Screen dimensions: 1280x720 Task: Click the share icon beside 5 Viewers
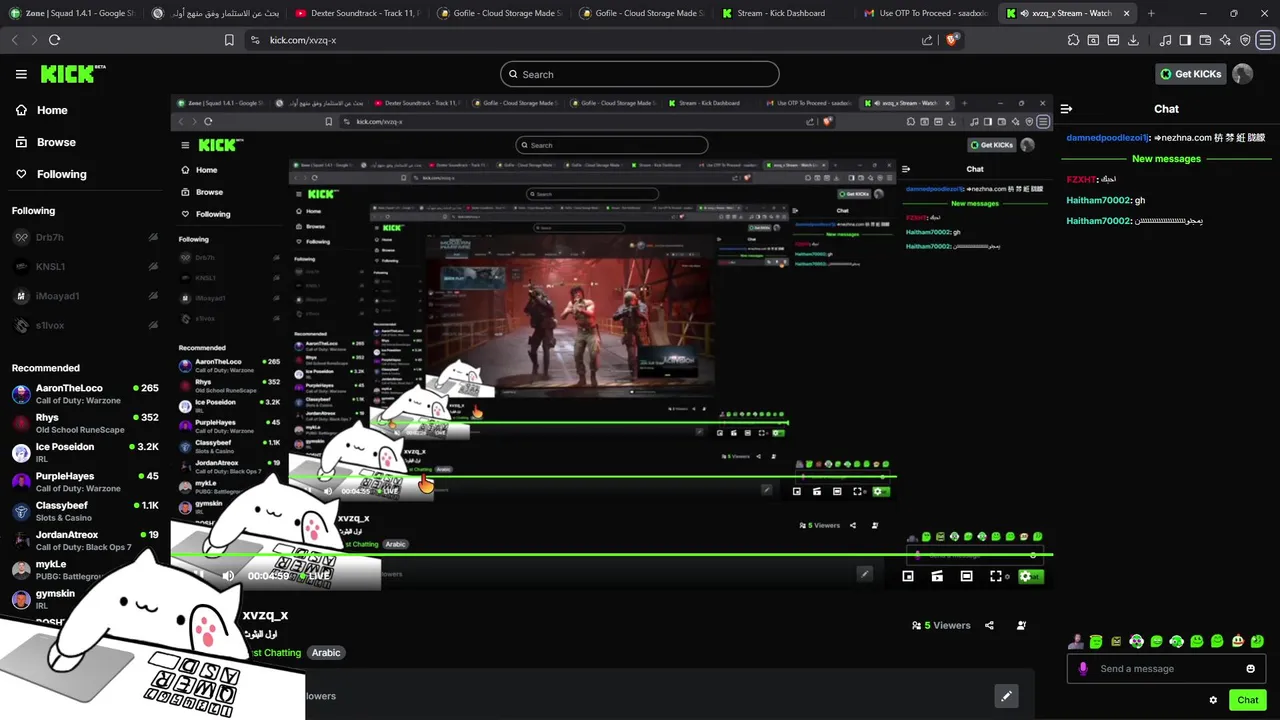(x=989, y=625)
